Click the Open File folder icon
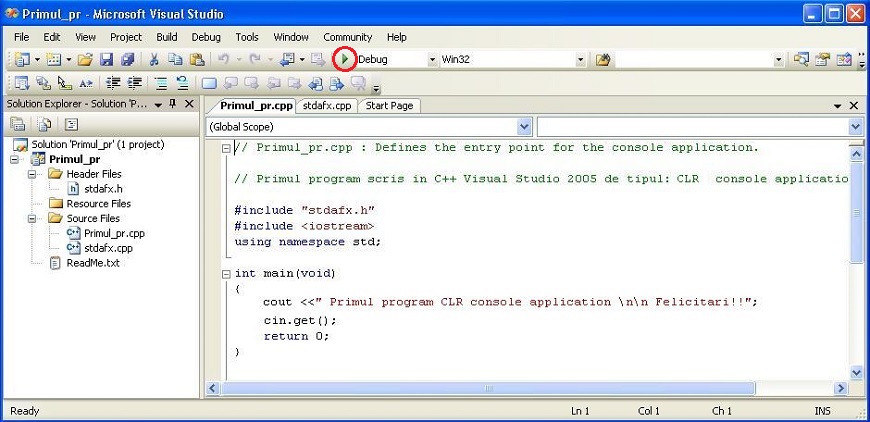This screenshot has height=422, width=870. tap(85, 60)
